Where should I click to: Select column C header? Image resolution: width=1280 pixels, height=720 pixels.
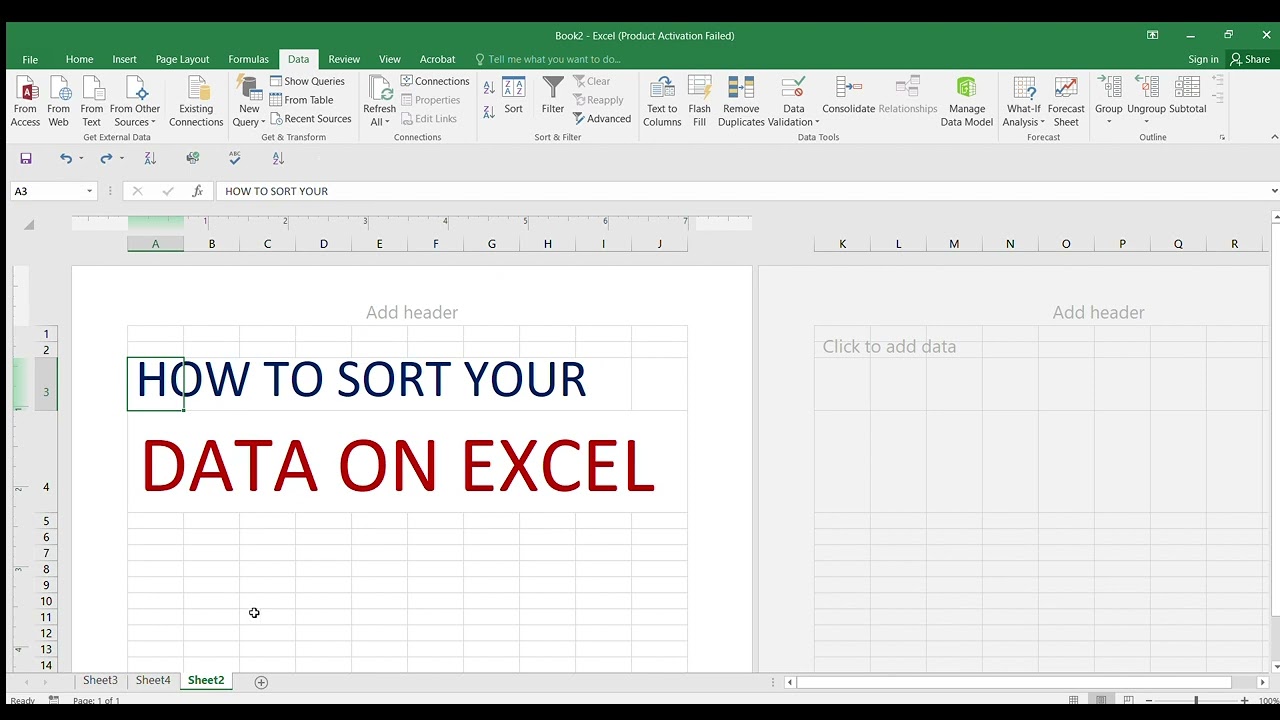pos(267,244)
